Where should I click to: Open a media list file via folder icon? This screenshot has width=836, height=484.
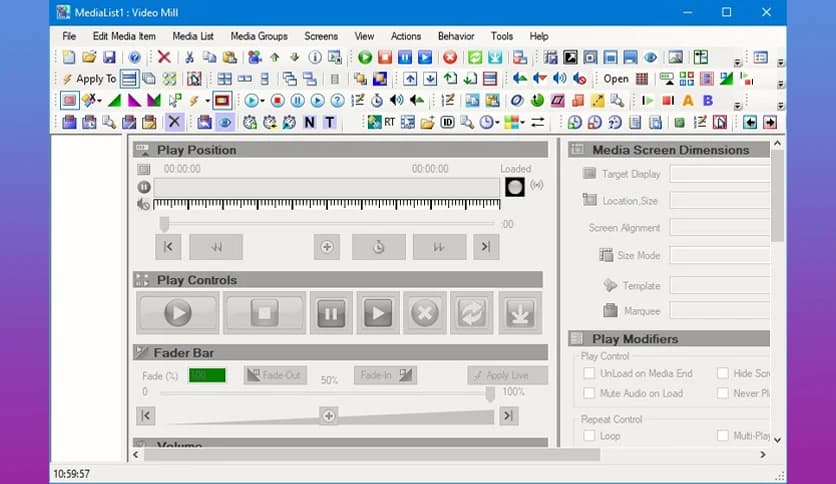click(89, 57)
